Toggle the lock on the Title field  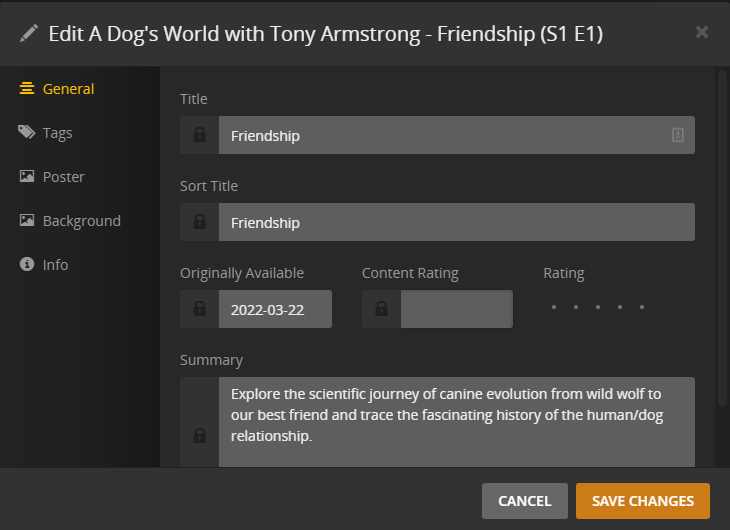[x=199, y=135]
